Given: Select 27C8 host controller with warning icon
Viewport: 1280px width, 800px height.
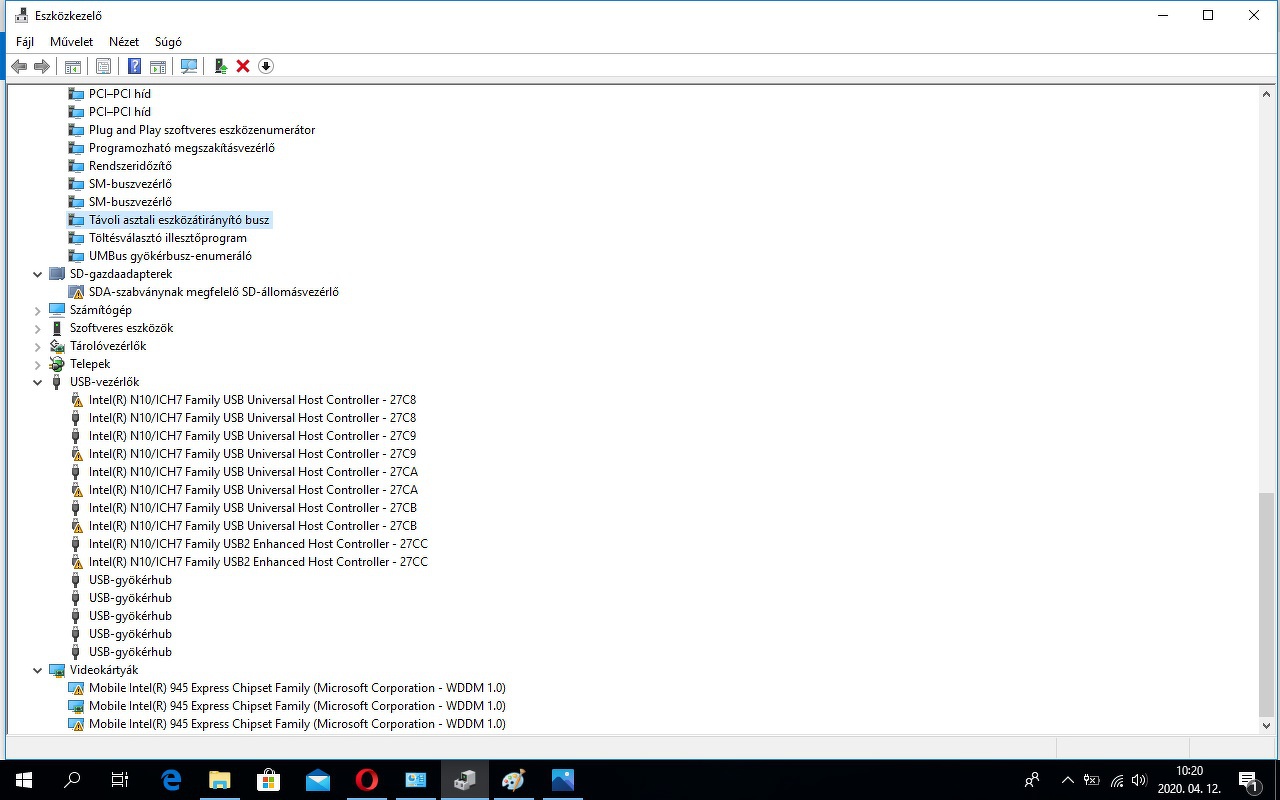Looking at the screenshot, I should pos(252,400).
